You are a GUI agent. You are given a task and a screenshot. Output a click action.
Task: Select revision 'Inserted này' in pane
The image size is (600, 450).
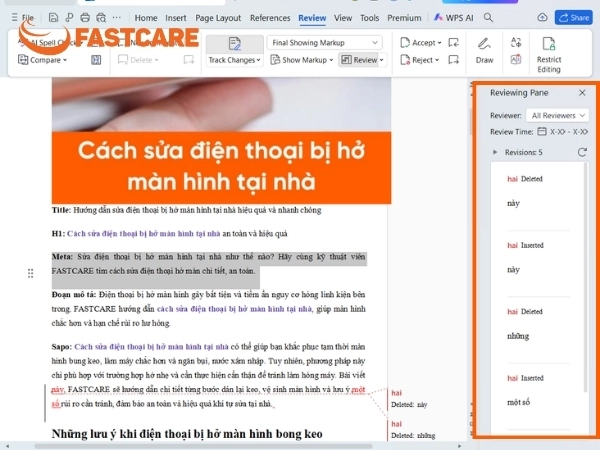538,258
